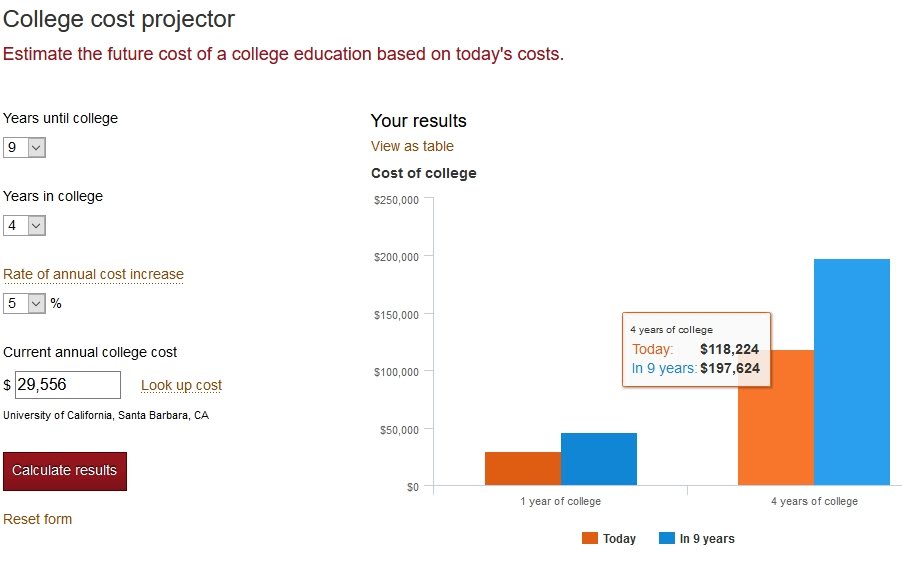Viewport: 902px width, 564px height.
Task: Click the Rate of annual cost increase link
Action: pyautogui.click(x=94, y=274)
